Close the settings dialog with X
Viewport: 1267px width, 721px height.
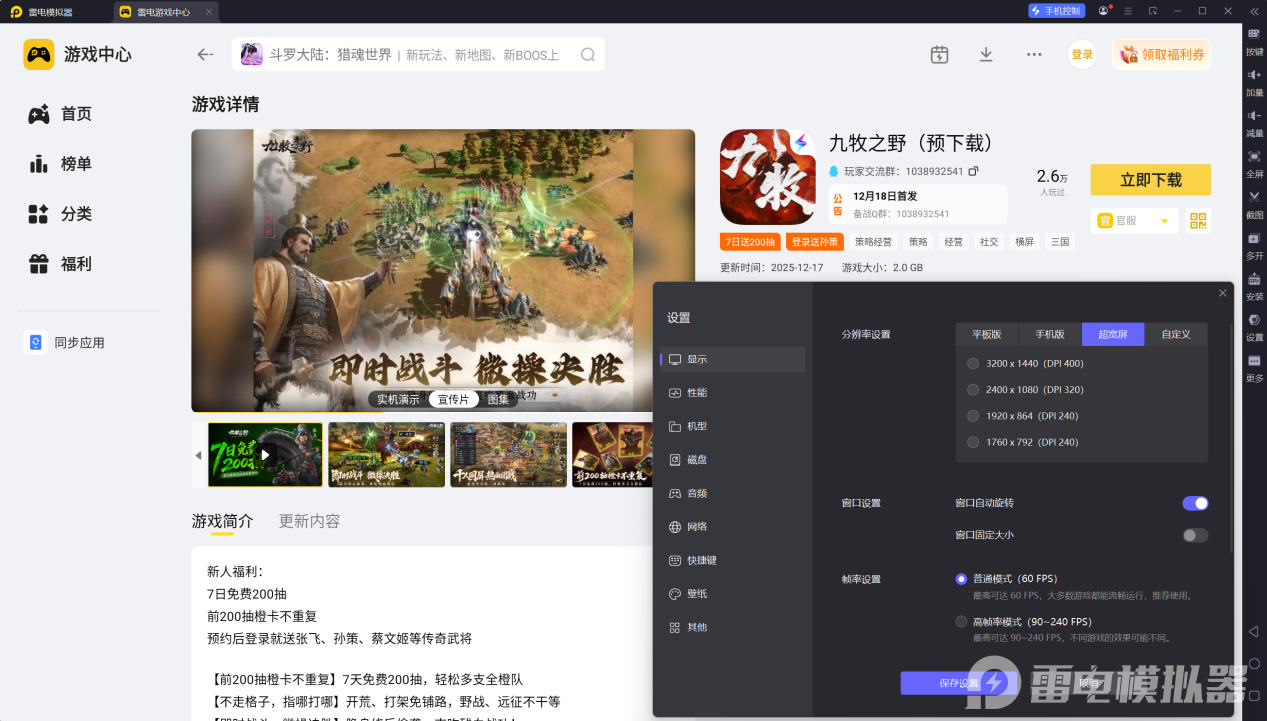[x=1222, y=293]
